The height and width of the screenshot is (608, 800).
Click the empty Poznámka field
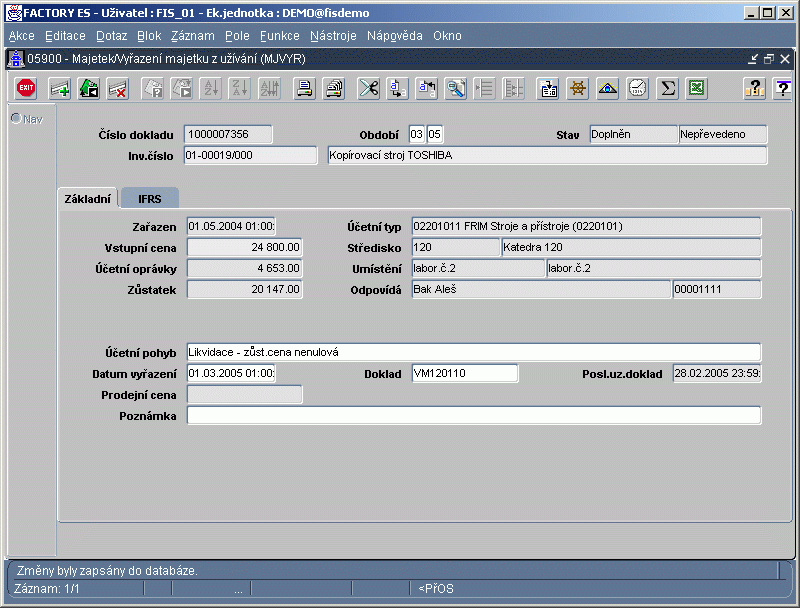(474, 415)
